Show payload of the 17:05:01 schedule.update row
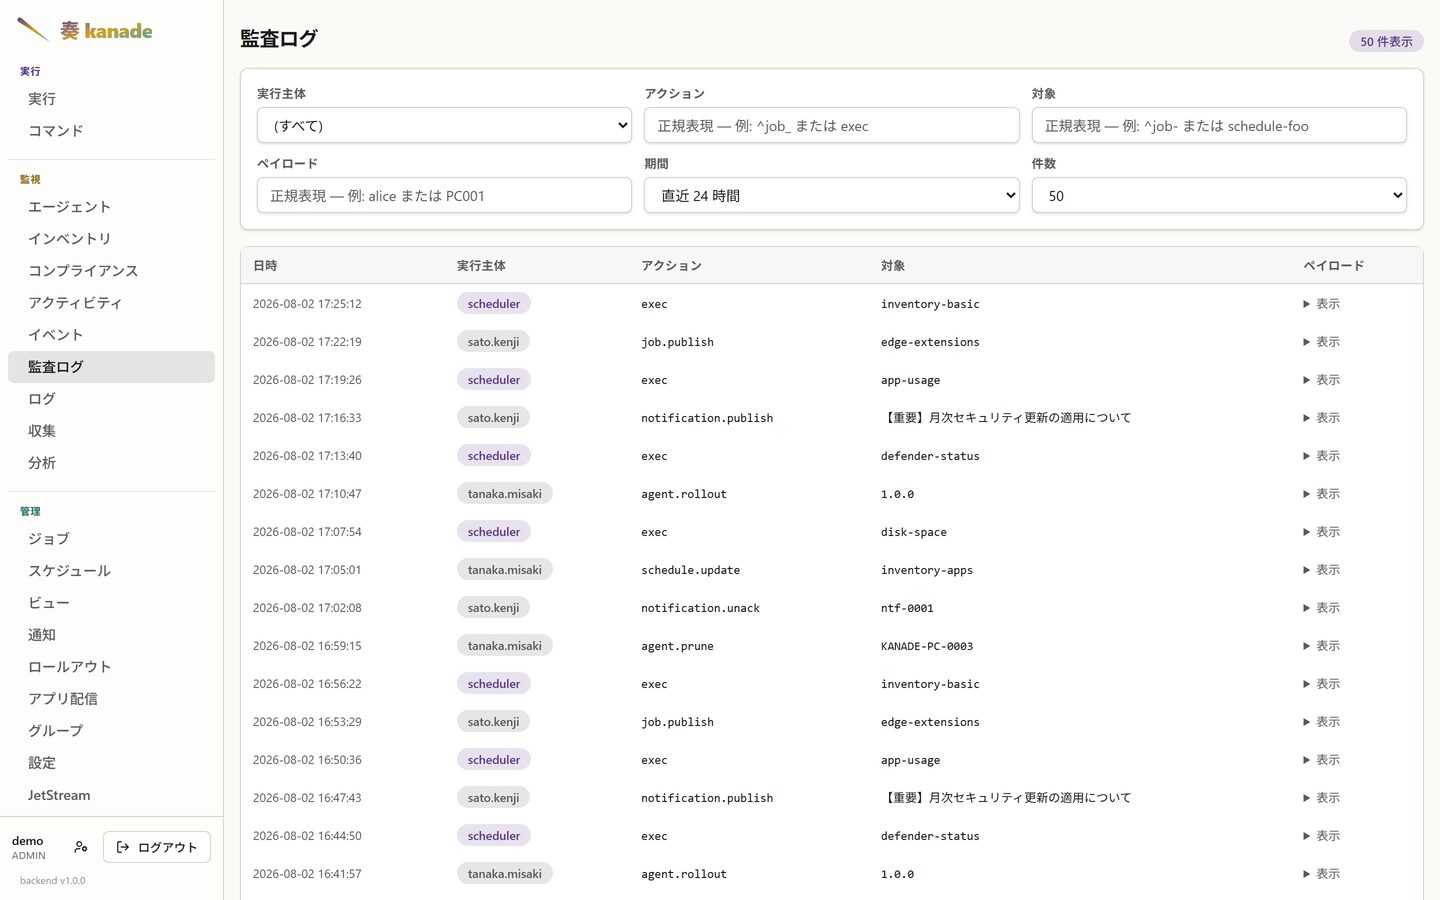The image size is (1440, 900). click(1321, 570)
